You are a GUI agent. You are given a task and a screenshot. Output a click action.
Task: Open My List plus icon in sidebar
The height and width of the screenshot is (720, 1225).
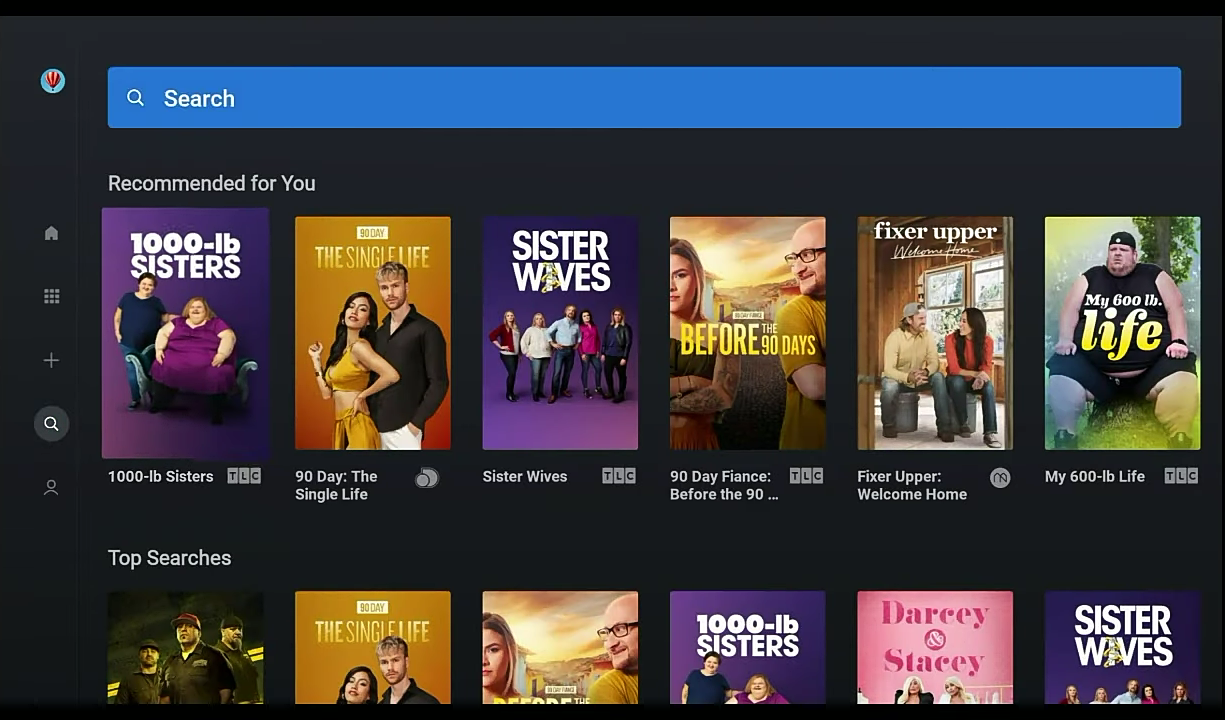(51, 360)
